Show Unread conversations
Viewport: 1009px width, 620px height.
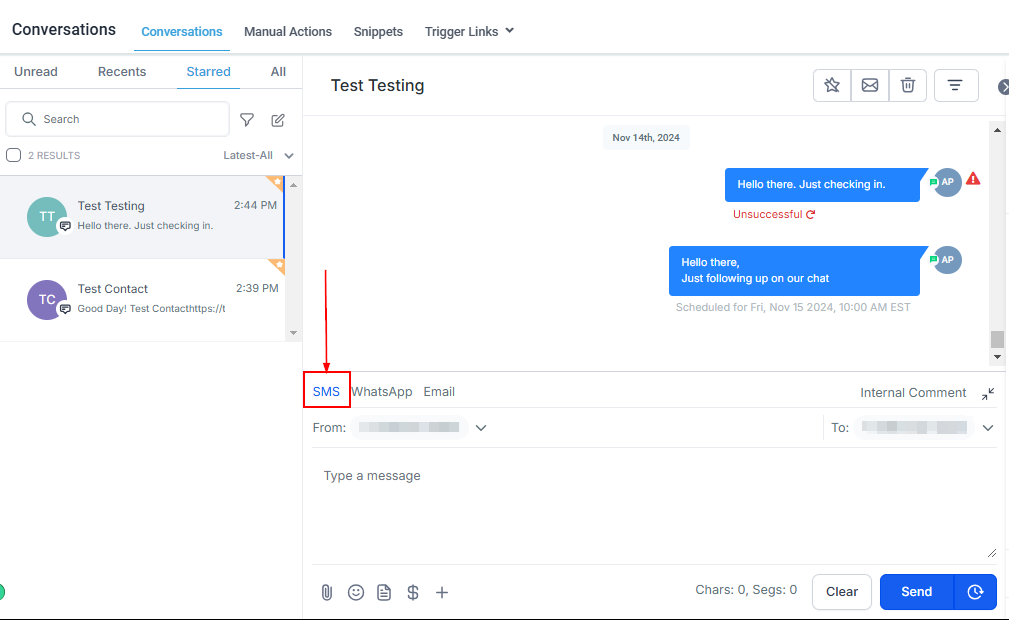(x=36, y=71)
